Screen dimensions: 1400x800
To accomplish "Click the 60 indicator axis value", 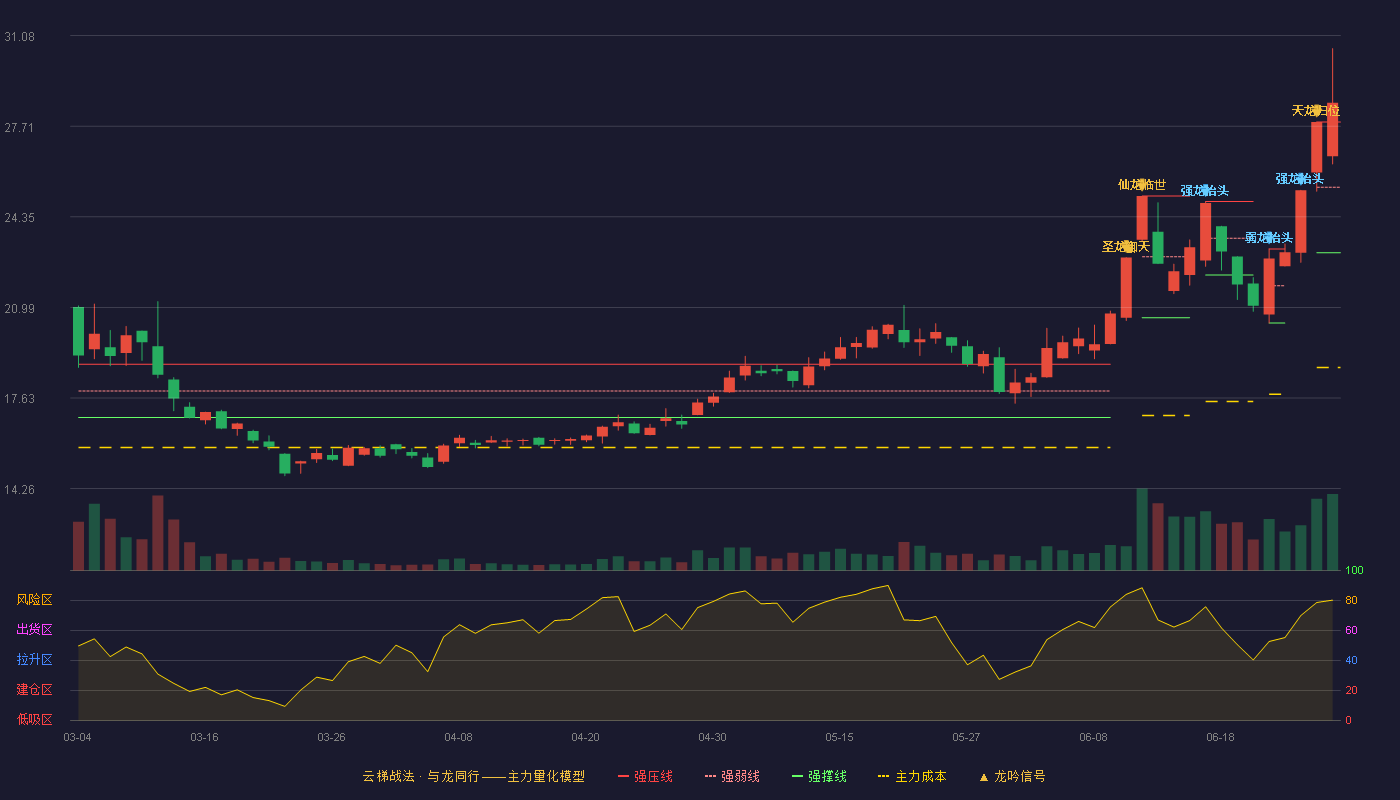I will click(1350, 630).
